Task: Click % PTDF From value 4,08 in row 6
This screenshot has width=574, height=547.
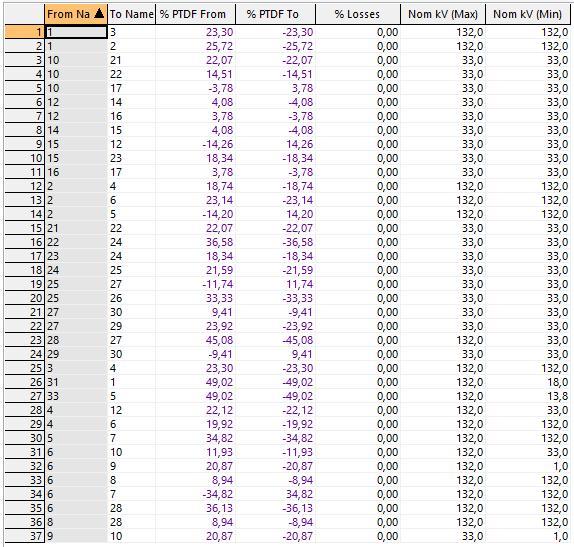Action: point(222,102)
